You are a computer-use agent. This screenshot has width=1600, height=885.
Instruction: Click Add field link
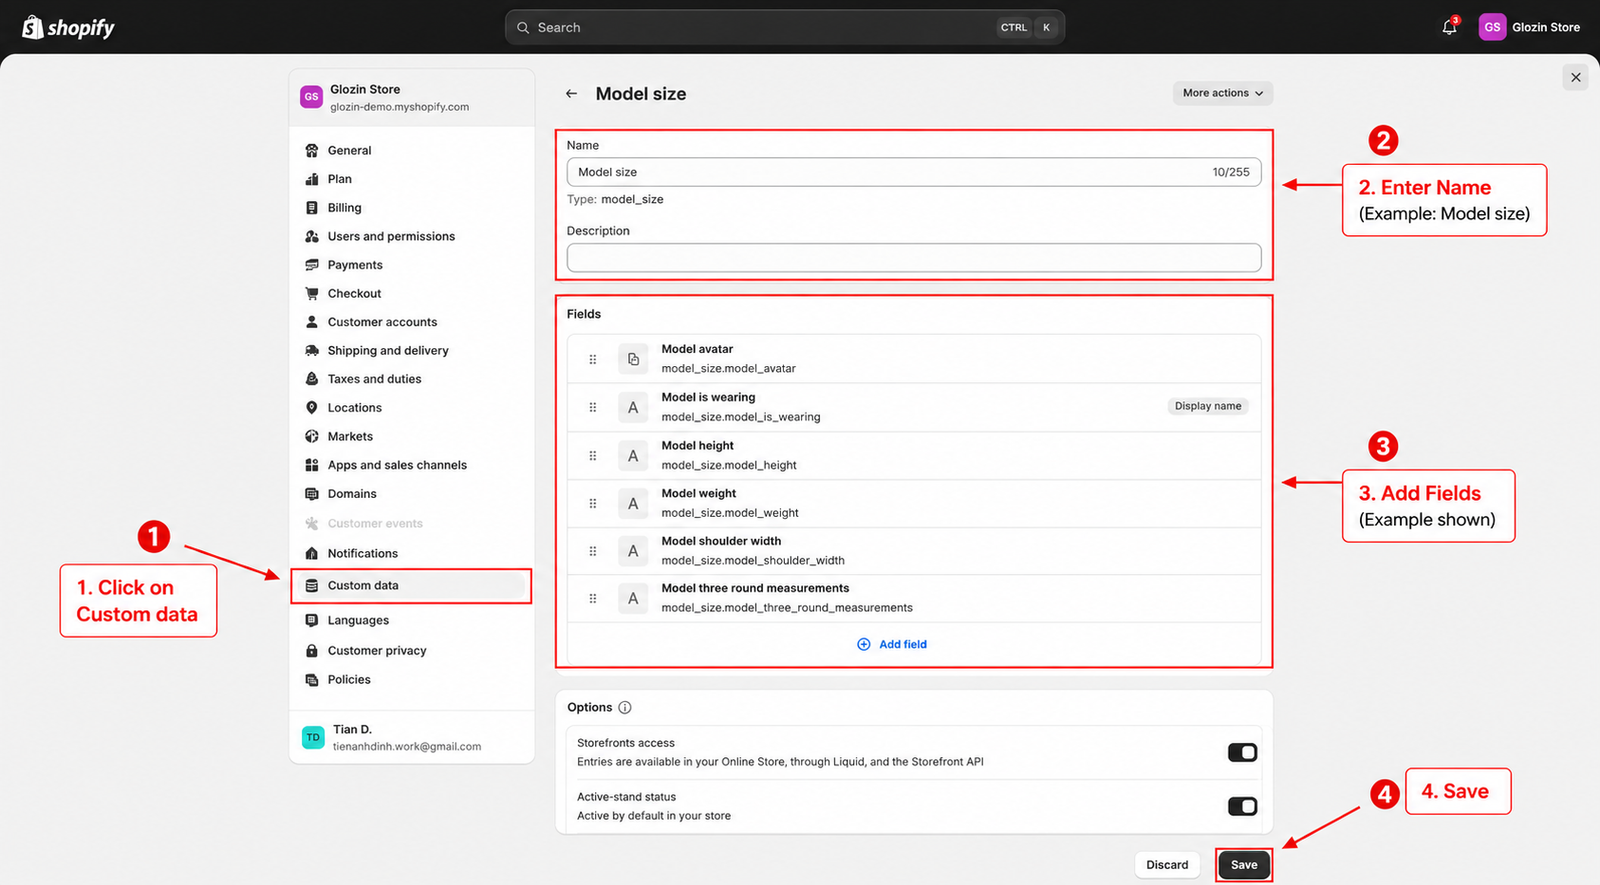(x=892, y=644)
